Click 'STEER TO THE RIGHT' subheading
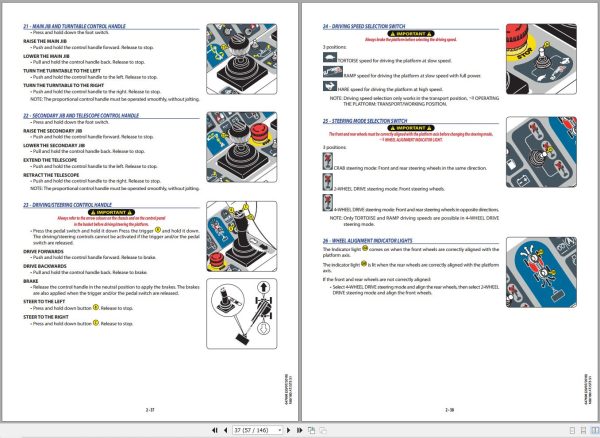The image size is (600, 438). click(x=46, y=317)
